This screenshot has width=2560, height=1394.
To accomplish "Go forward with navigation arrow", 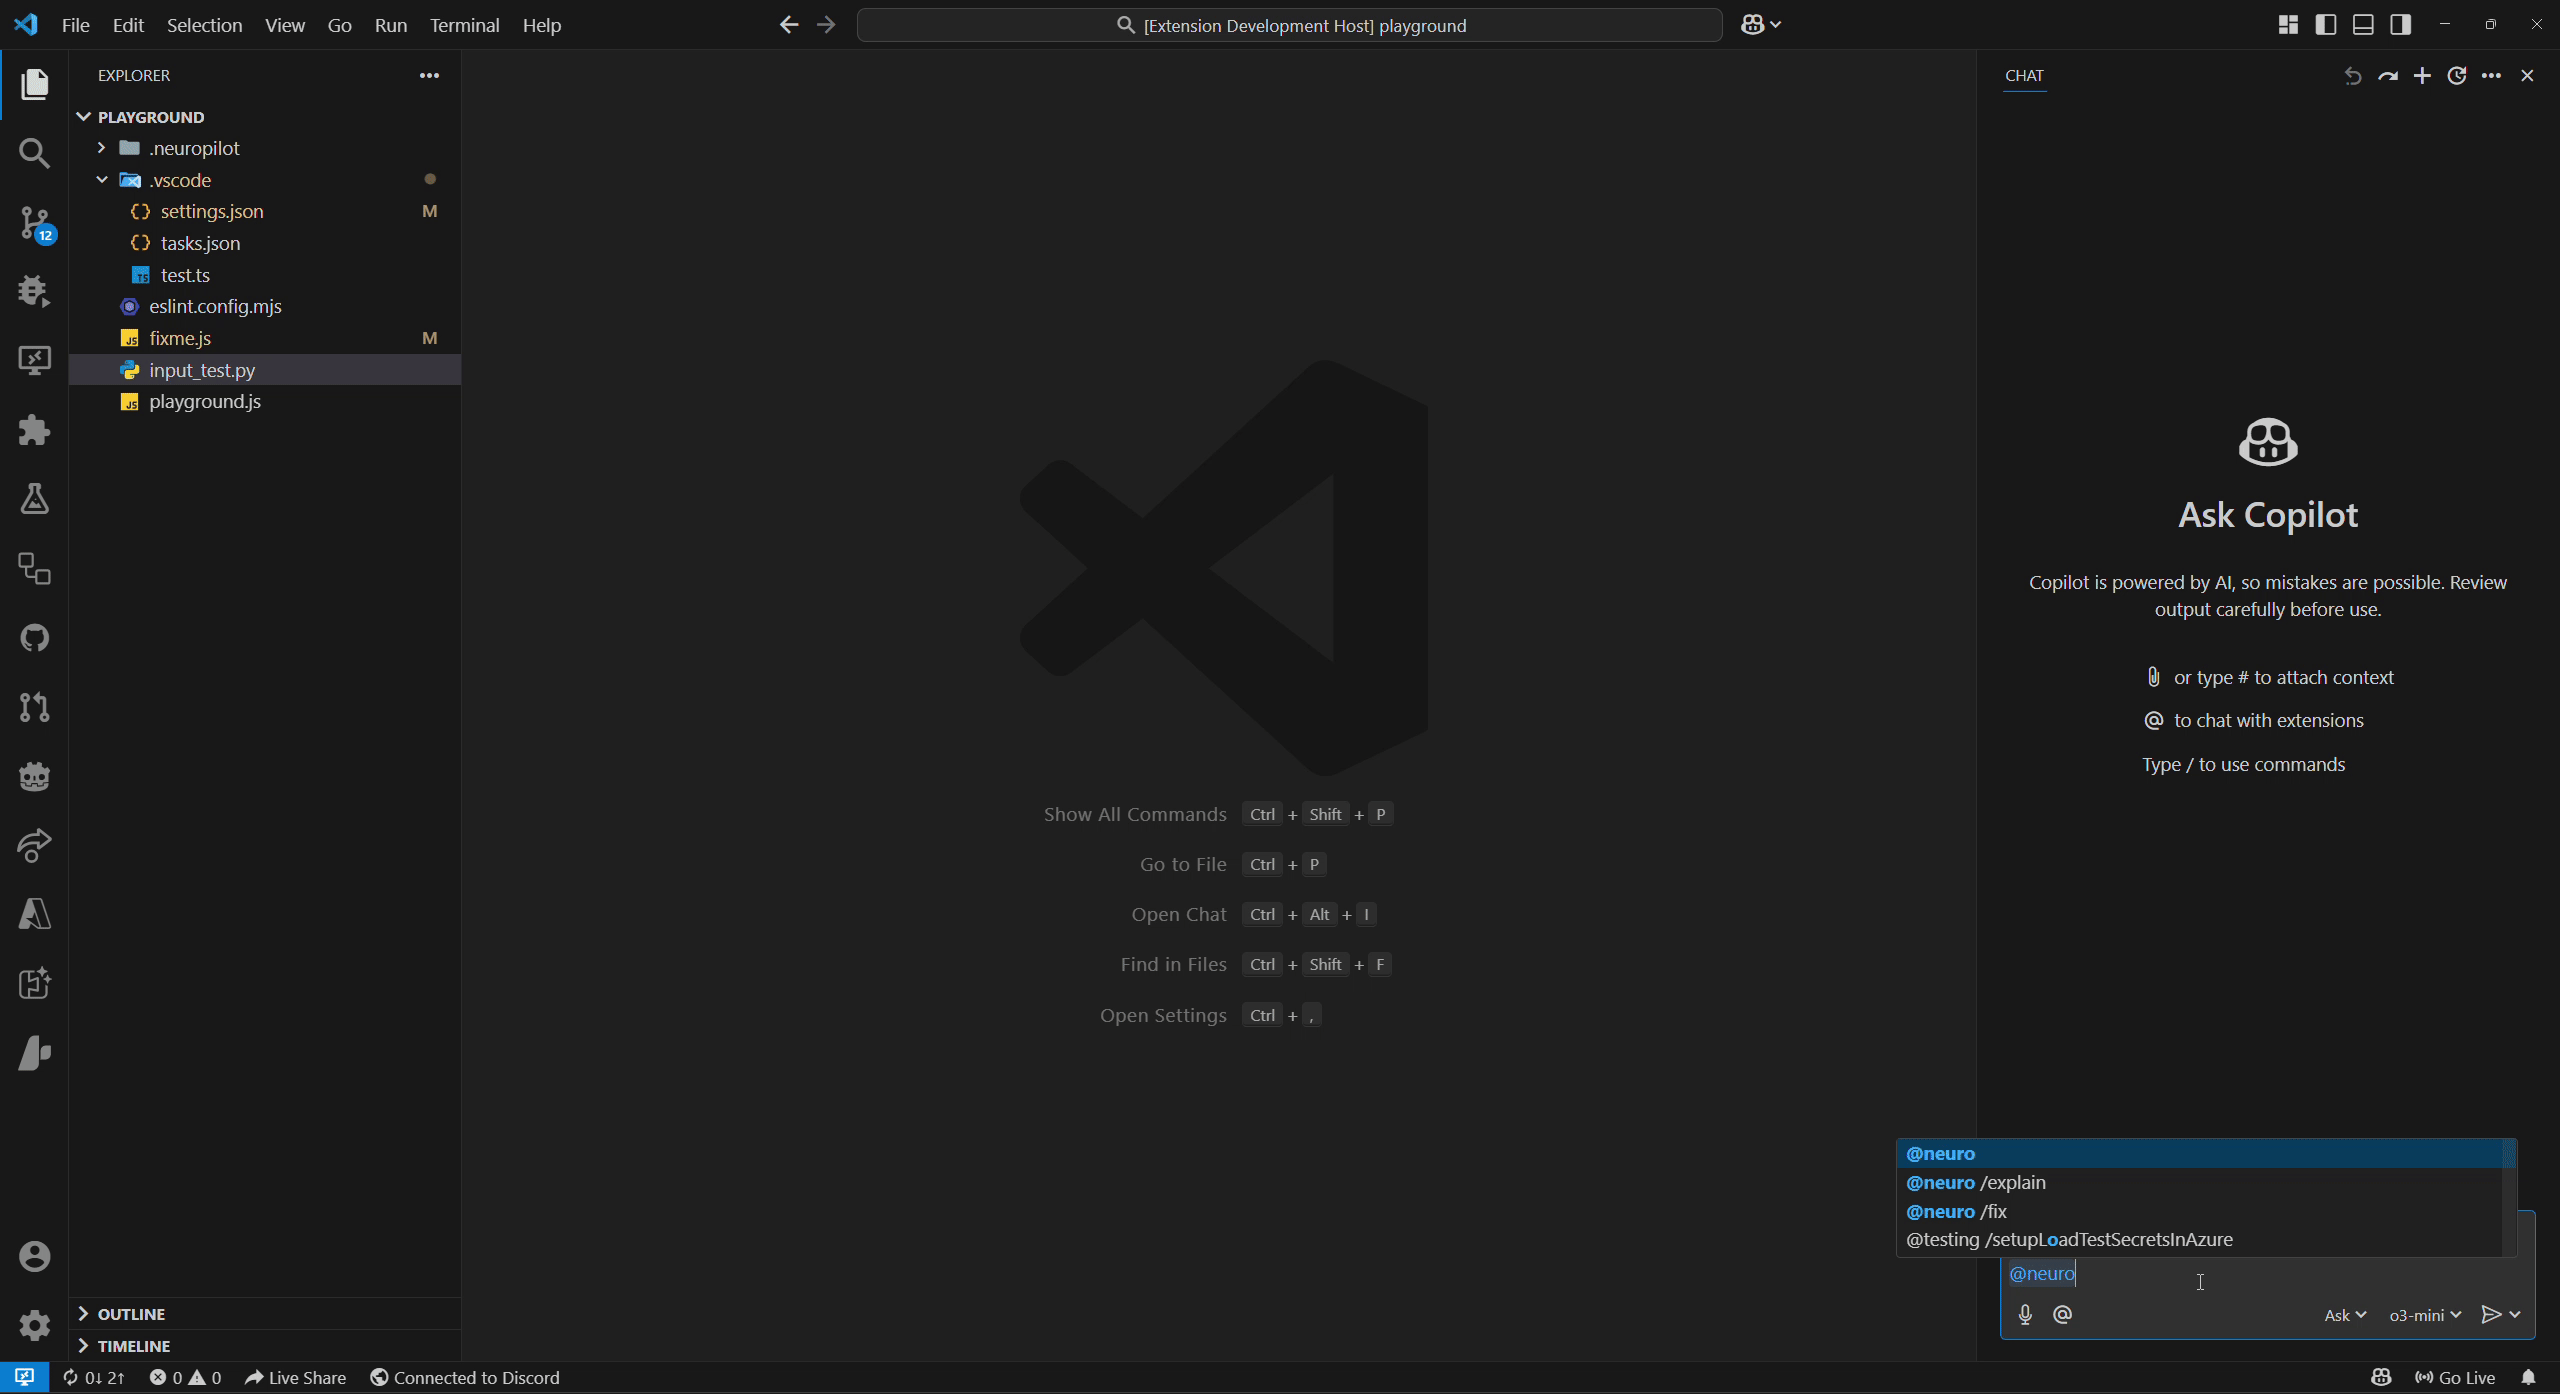I will point(826,25).
